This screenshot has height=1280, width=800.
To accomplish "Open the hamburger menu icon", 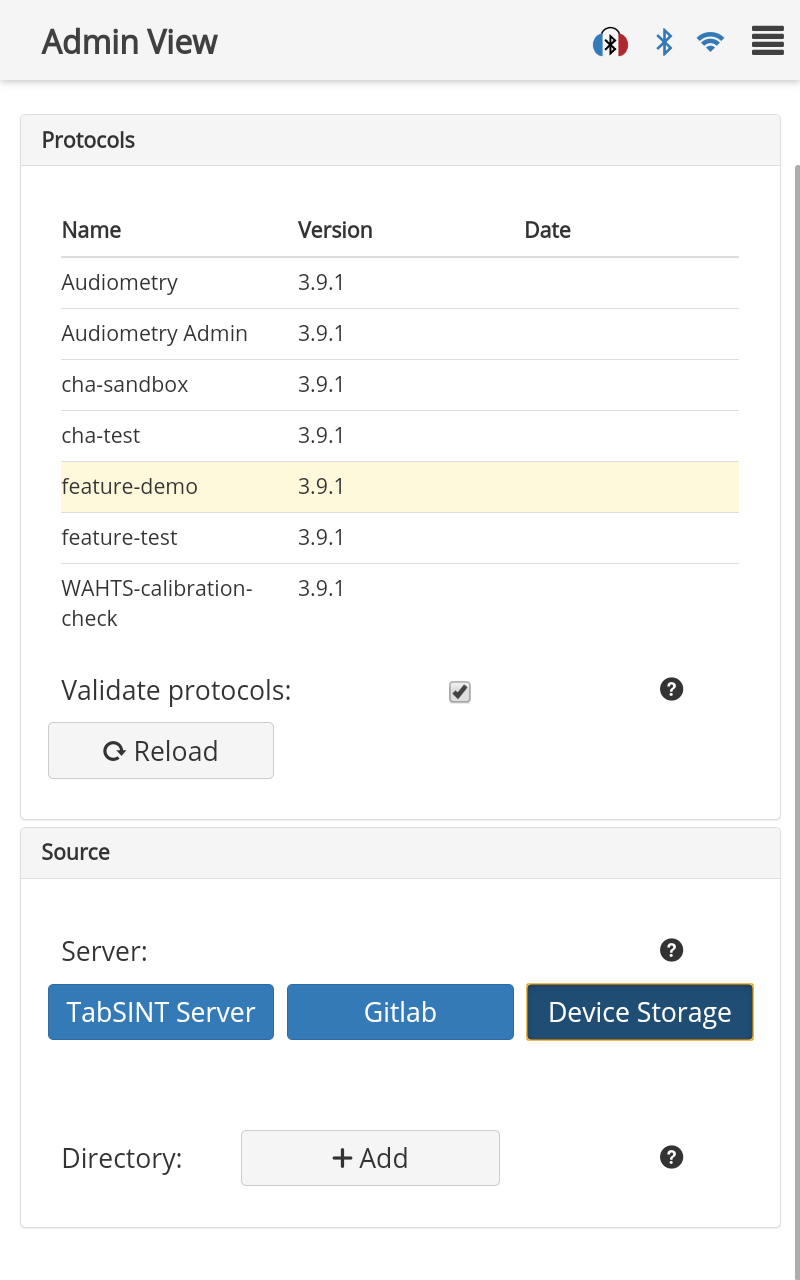I will [x=768, y=41].
